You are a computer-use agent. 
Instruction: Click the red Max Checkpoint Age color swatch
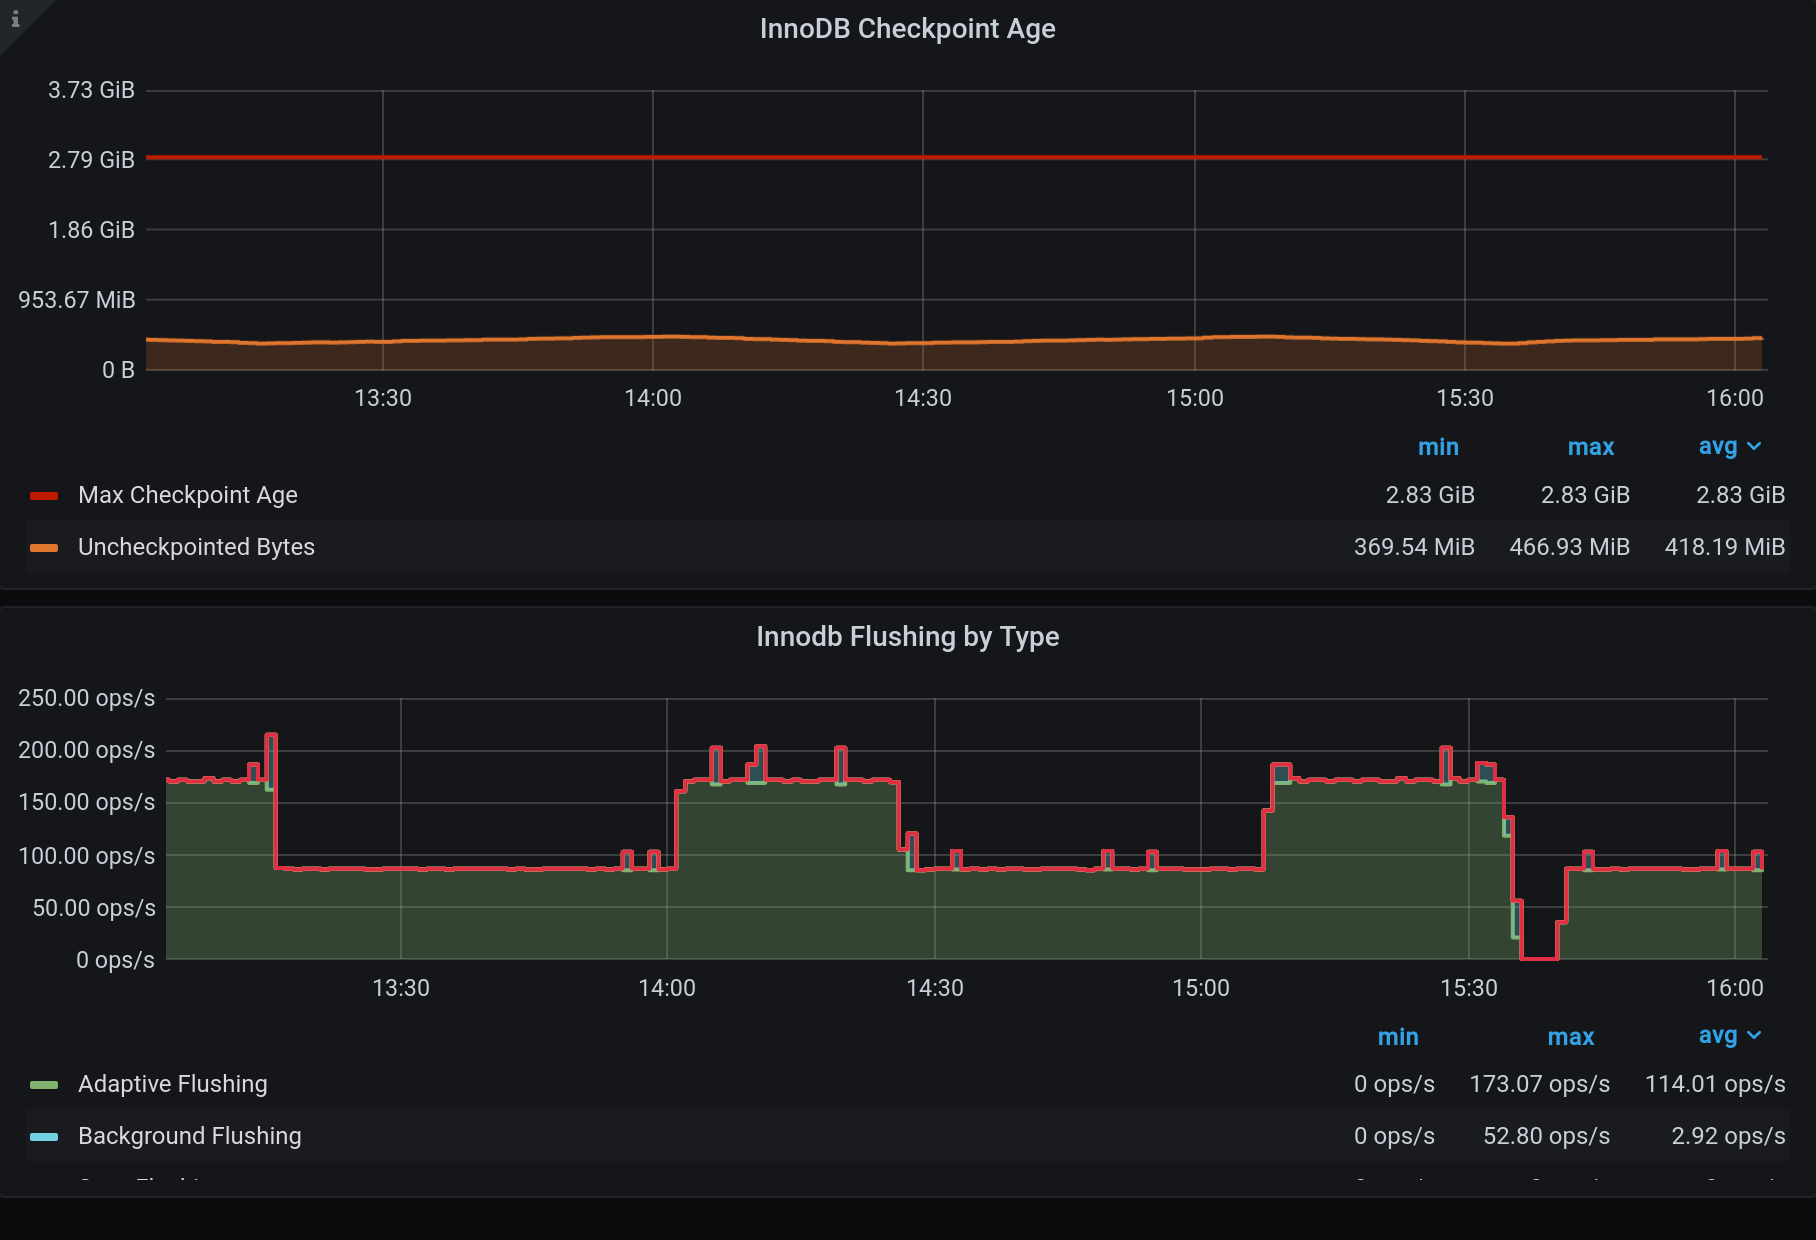[44, 496]
